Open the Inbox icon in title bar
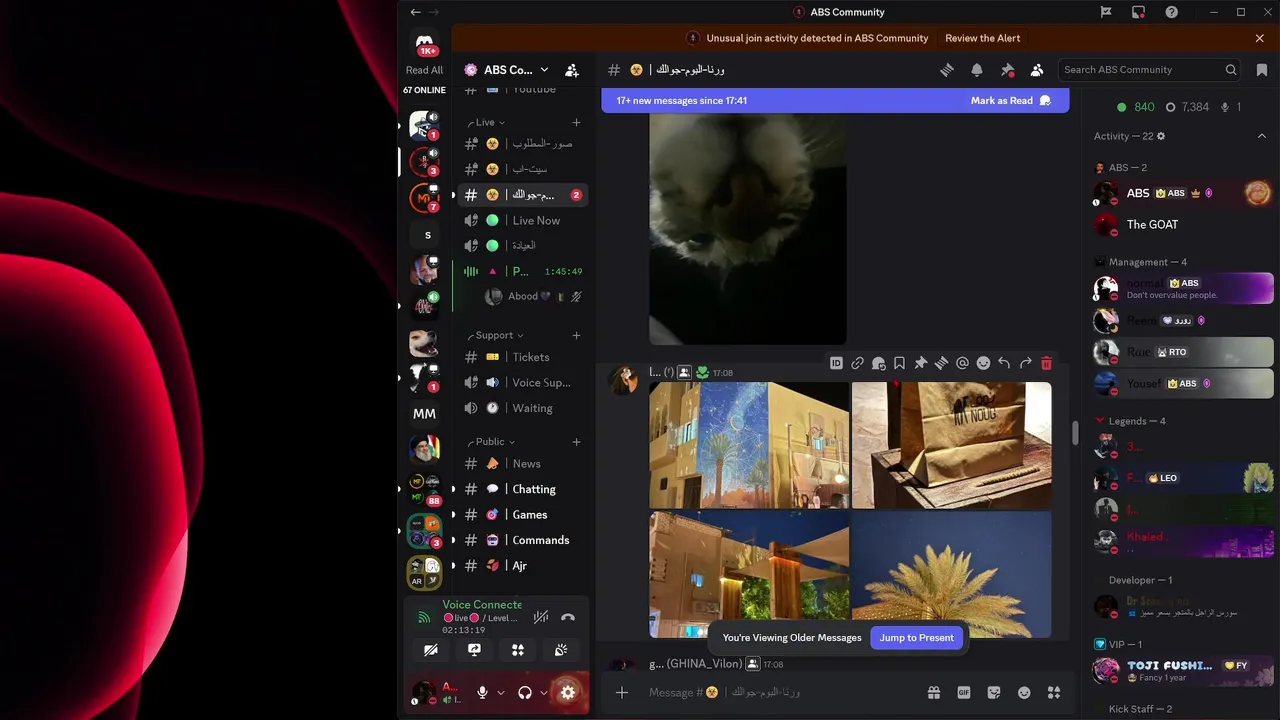 1138,12
